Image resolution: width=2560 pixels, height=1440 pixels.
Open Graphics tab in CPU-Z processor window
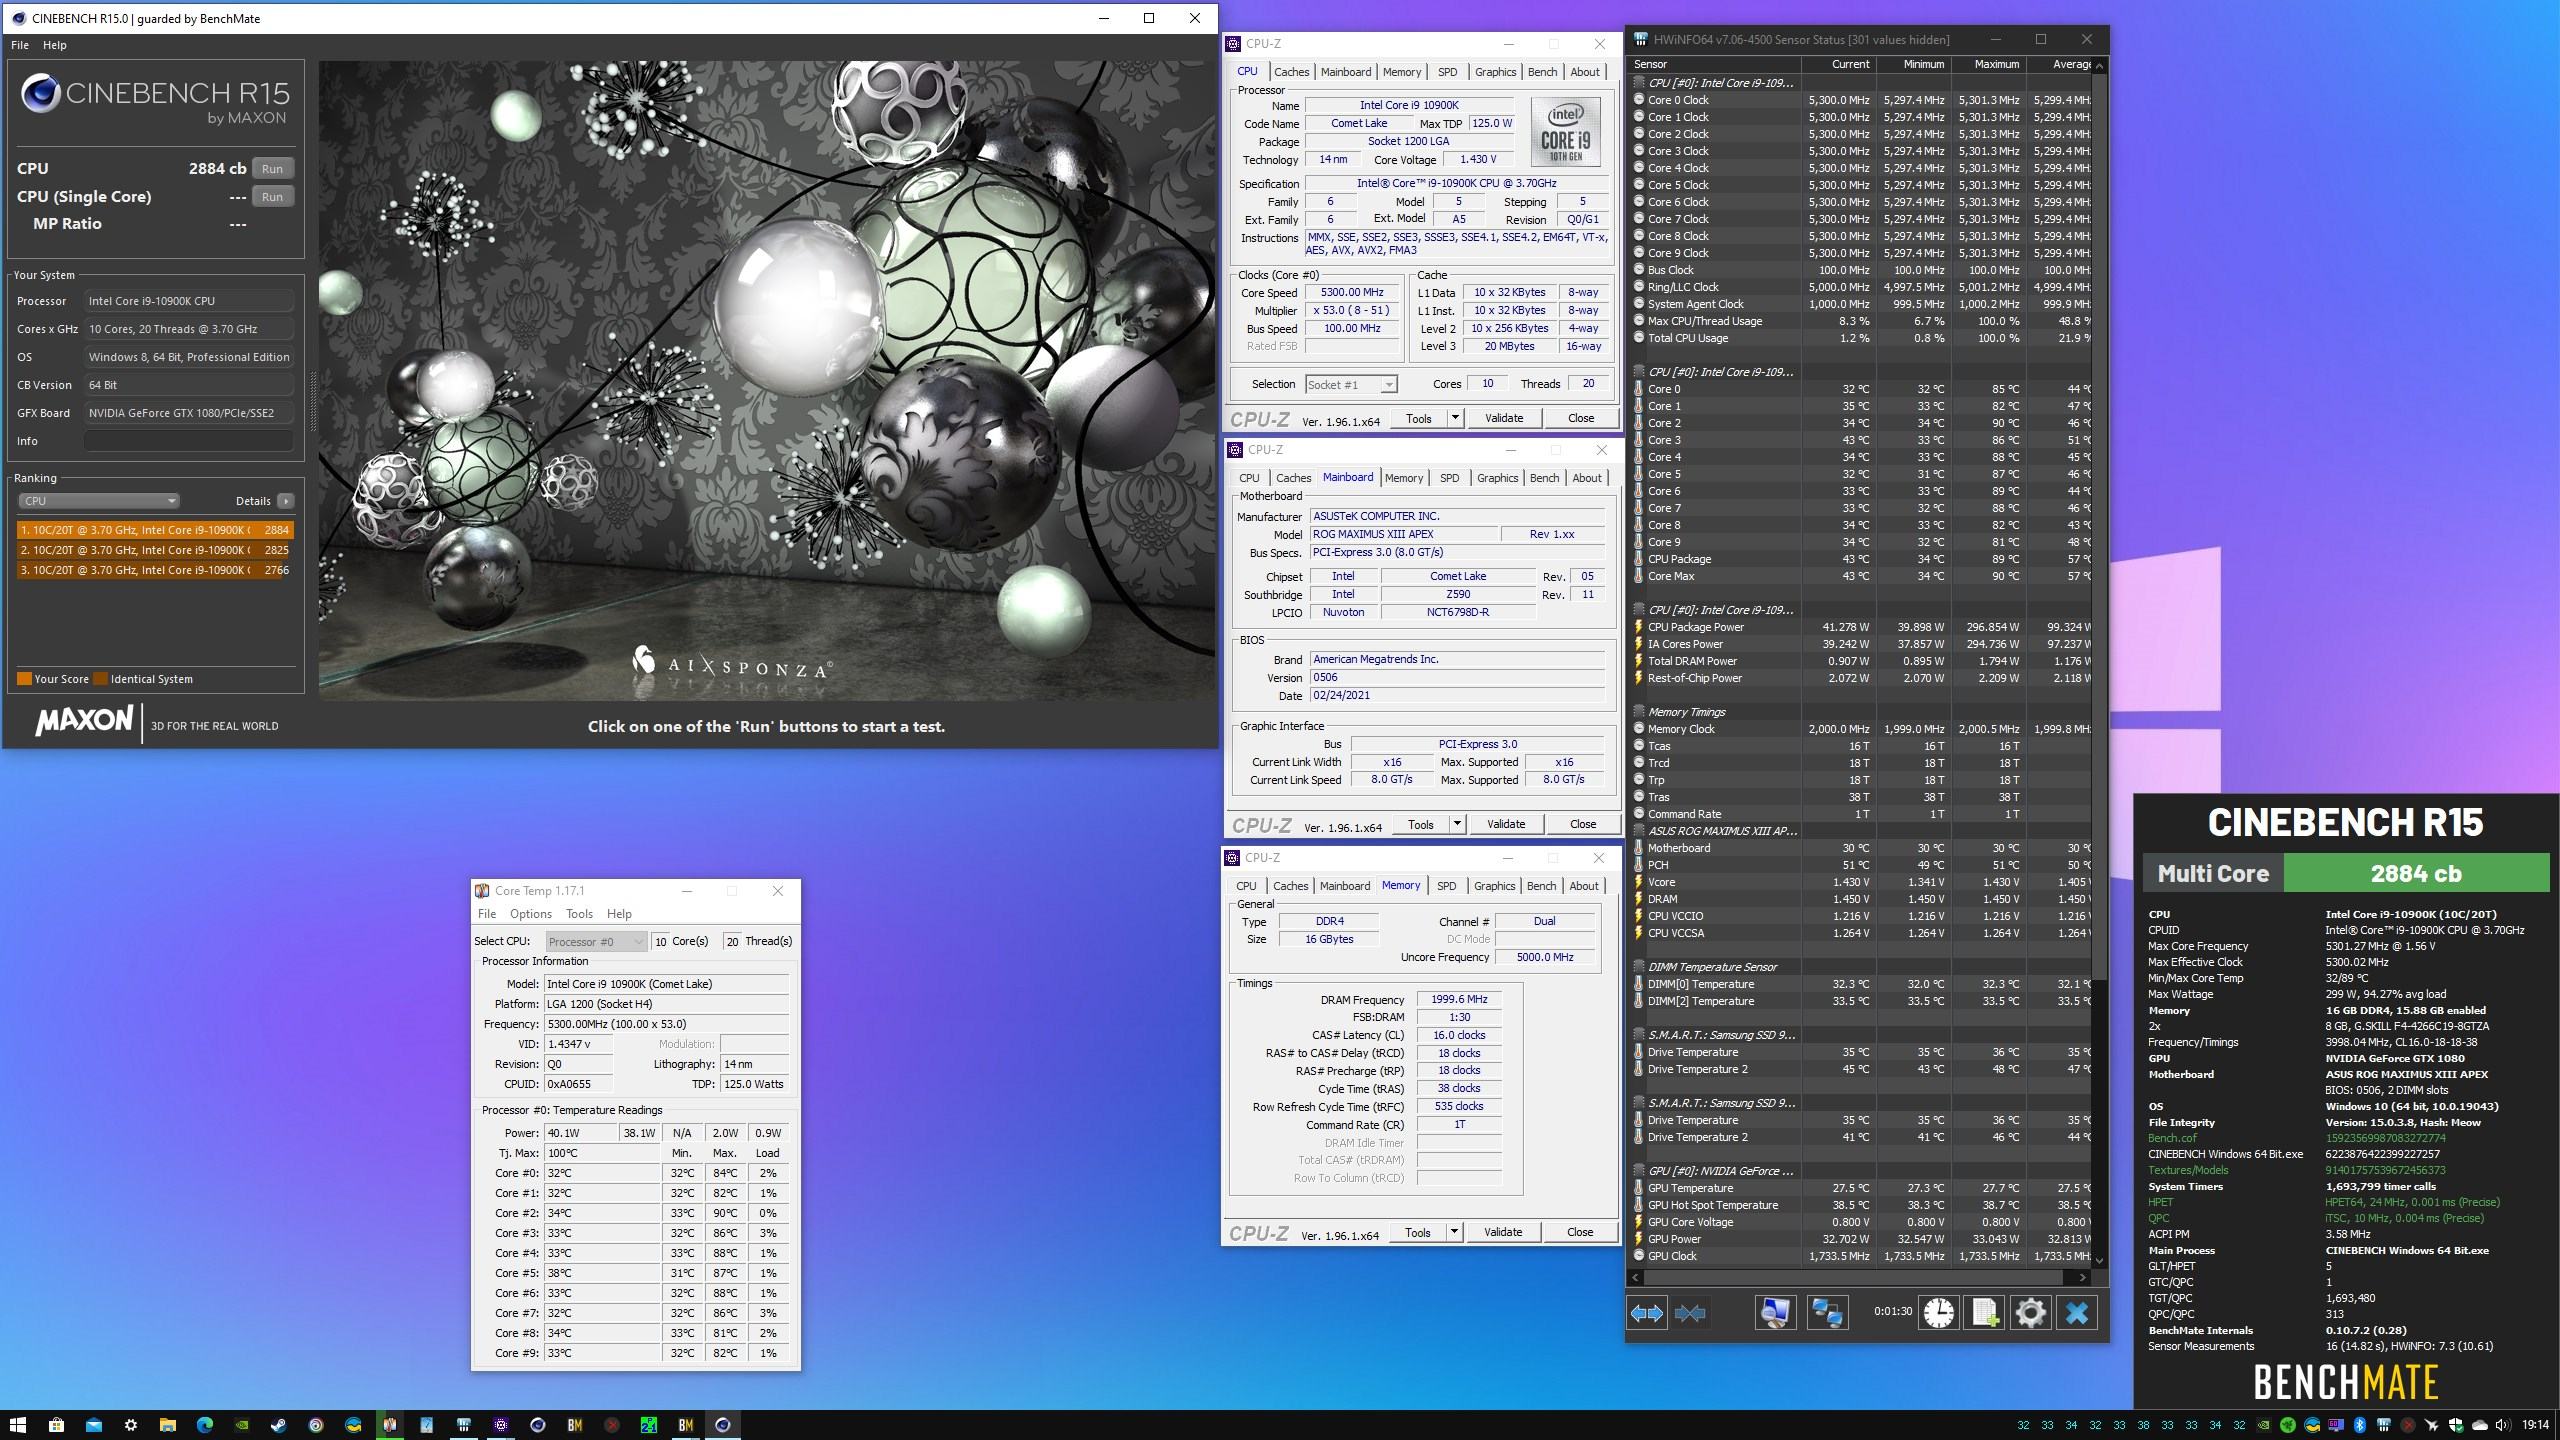(1495, 72)
